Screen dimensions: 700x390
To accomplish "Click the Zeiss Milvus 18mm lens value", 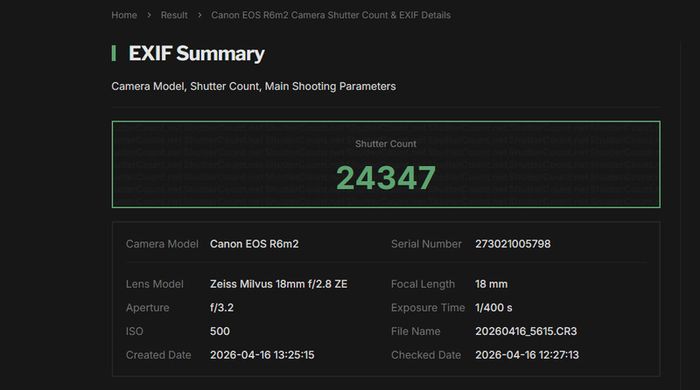I will 279,284.
